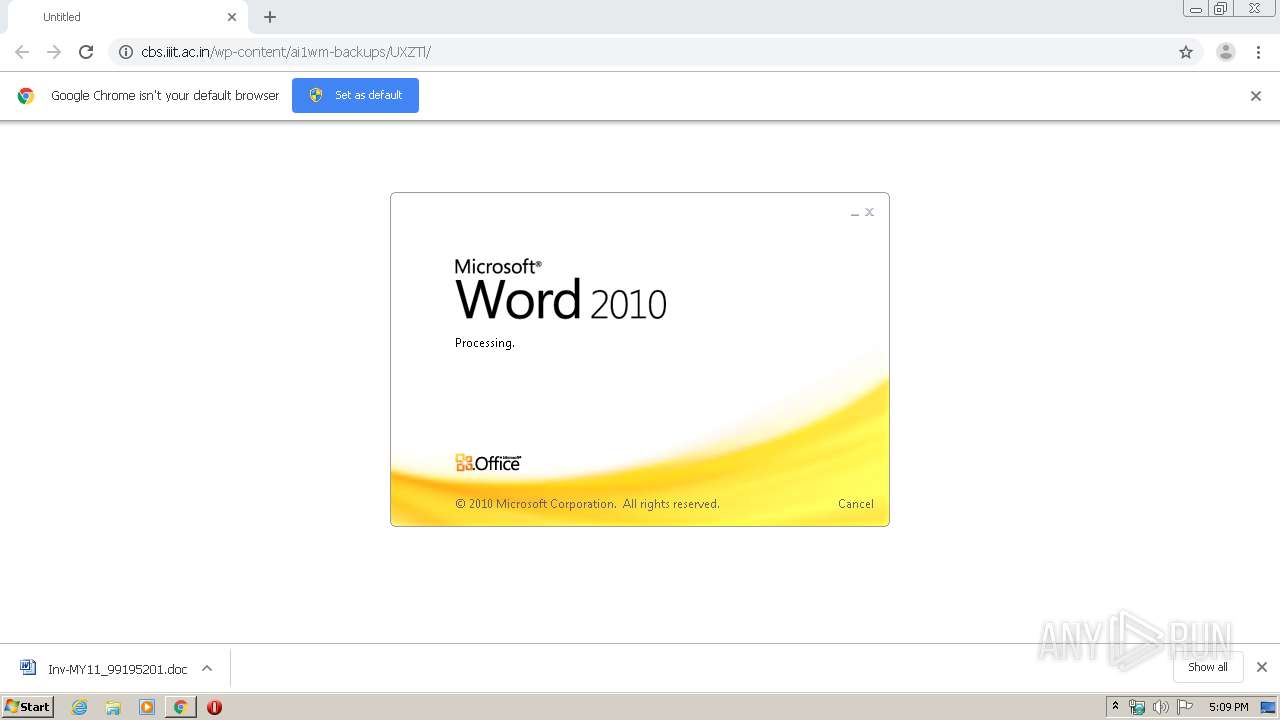Screen dimensions: 1280x720
Task: Click "Google Chrome isn't your default browser" text
Action: [x=165, y=96]
